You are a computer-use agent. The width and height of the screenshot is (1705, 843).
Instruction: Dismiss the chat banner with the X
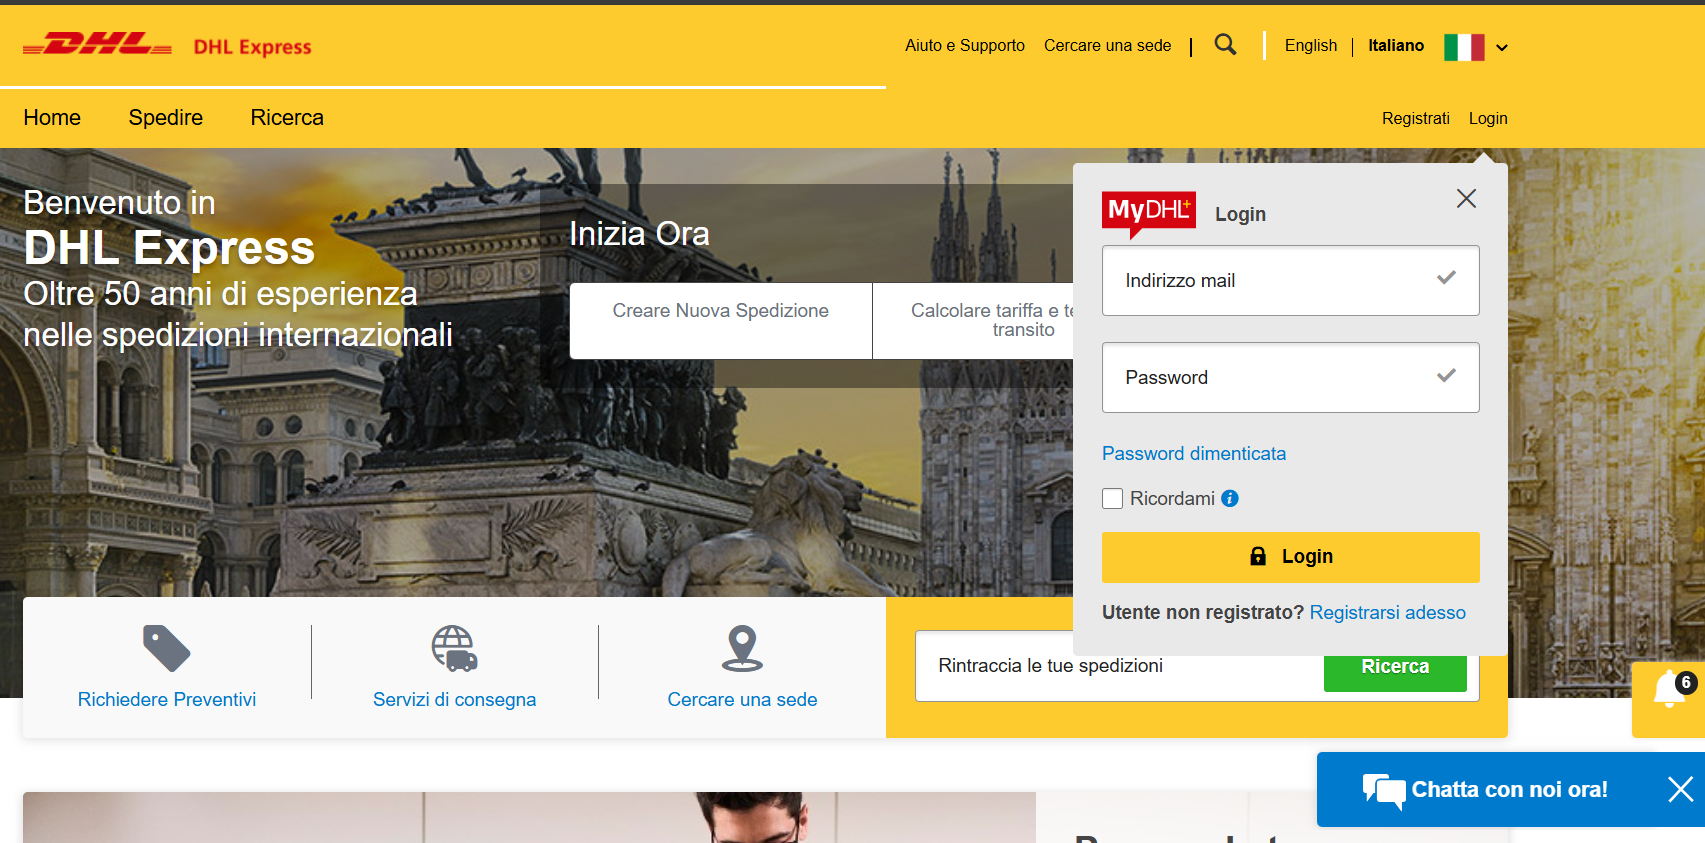click(1680, 789)
